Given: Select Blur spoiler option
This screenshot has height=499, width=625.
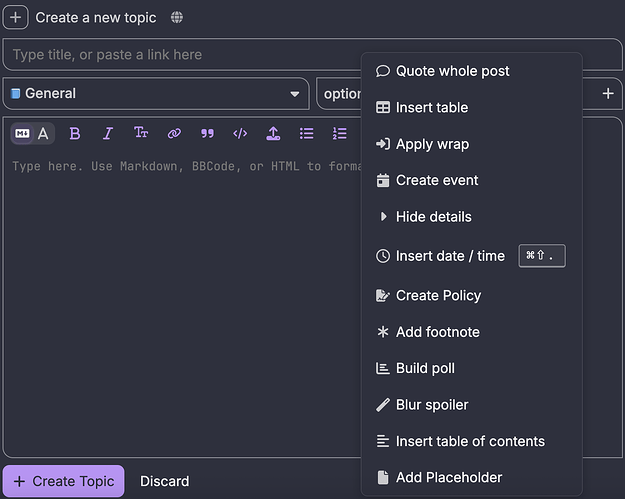Looking at the screenshot, I should click(472, 405).
